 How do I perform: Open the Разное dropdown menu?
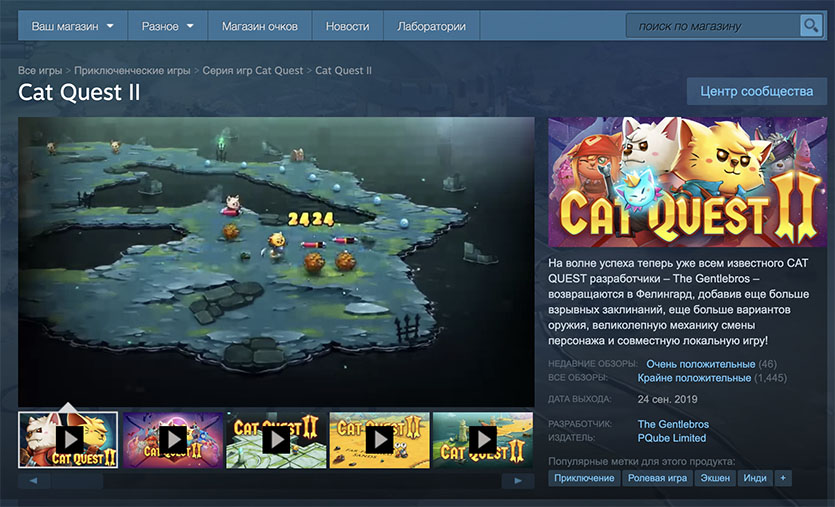pos(167,26)
